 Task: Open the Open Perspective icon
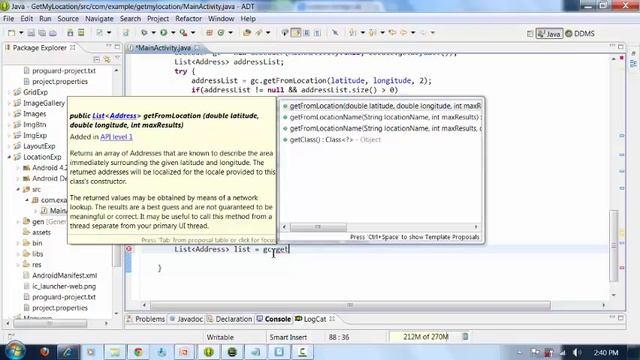(x=530, y=34)
